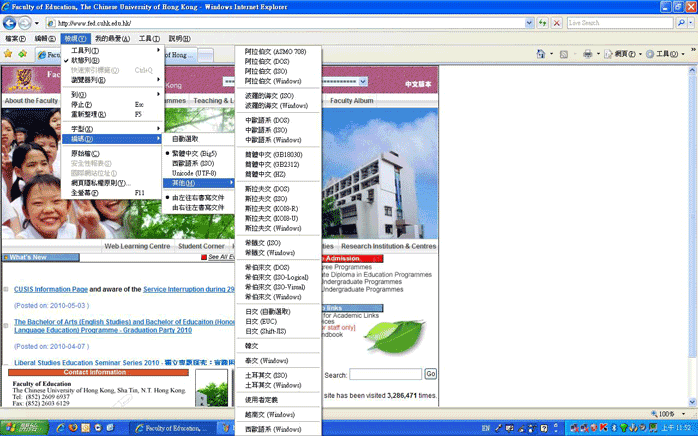This screenshot has height=436, width=698.
Task: Expand the address bar URL history dropdown
Action: coord(529,23)
